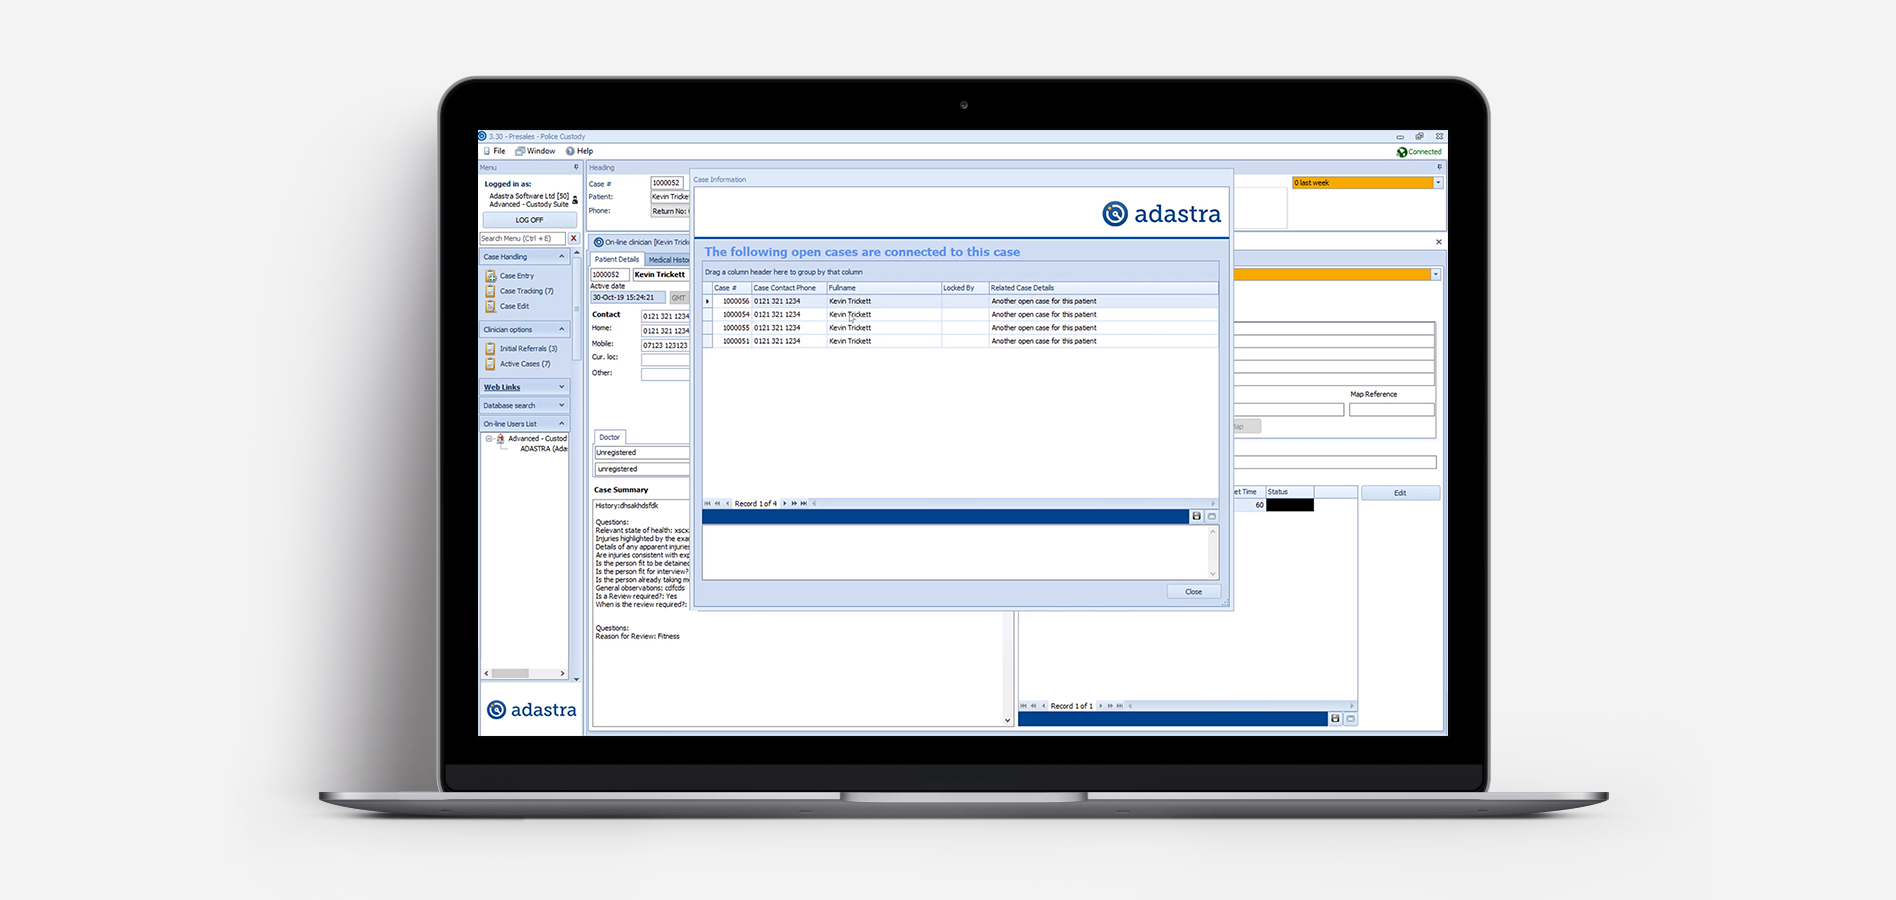Screen dimensions: 1896x900
Task: Open Active Cases (7)
Action: point(524,364)
